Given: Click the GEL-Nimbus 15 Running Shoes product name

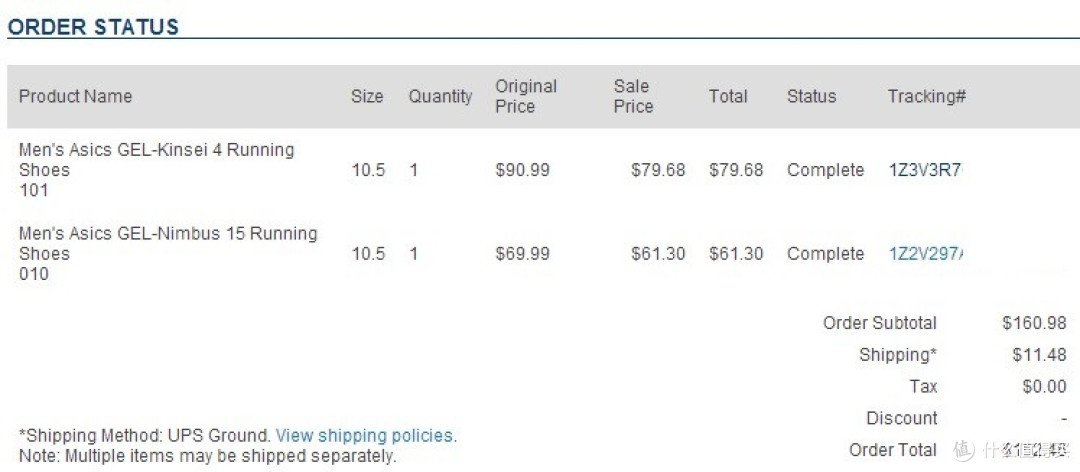Looking at the screenshot, I should (168, 243).
